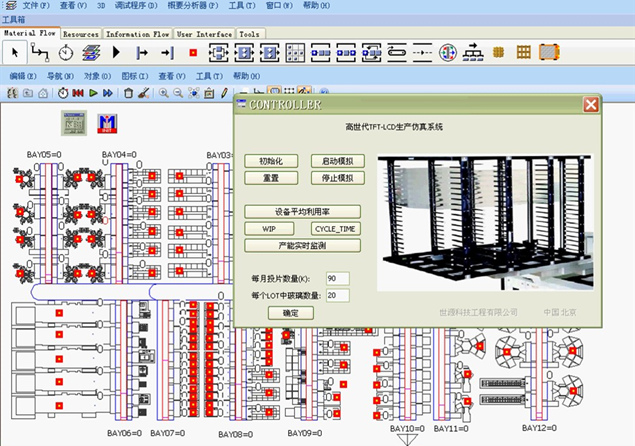Select the arrow pointer tool in toolbox

[16, 51]
